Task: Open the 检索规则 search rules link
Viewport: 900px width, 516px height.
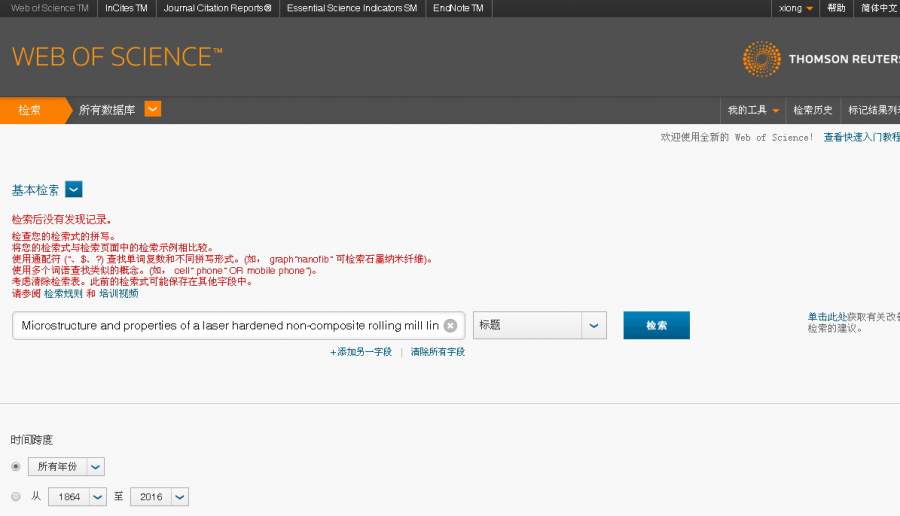Action: (63, 293)
